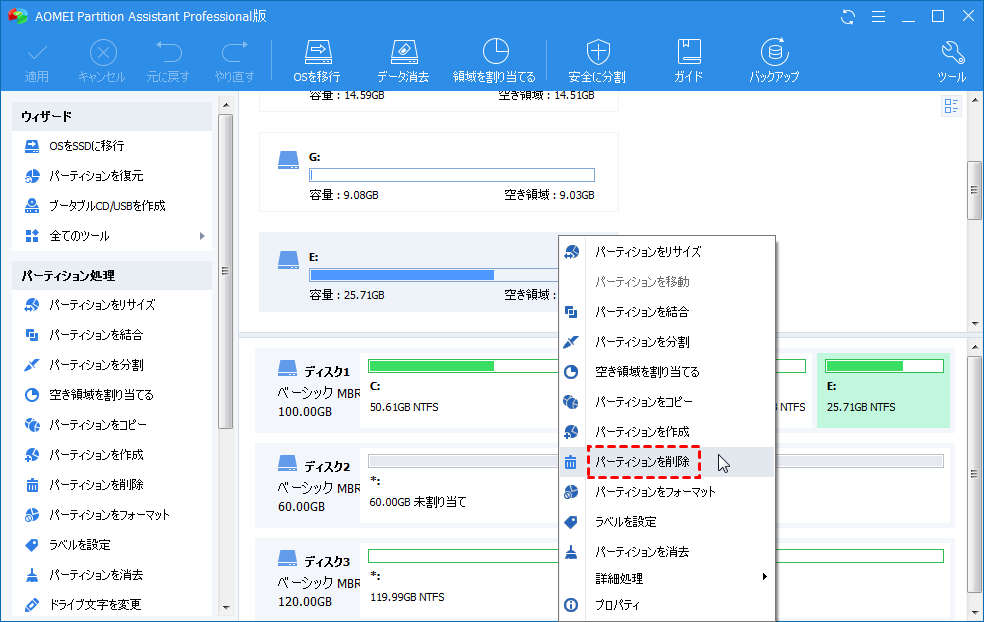This screenshot has height=622, width=984.
Task: Click 元に戻す undo button
Action: [x=168, y=61]
